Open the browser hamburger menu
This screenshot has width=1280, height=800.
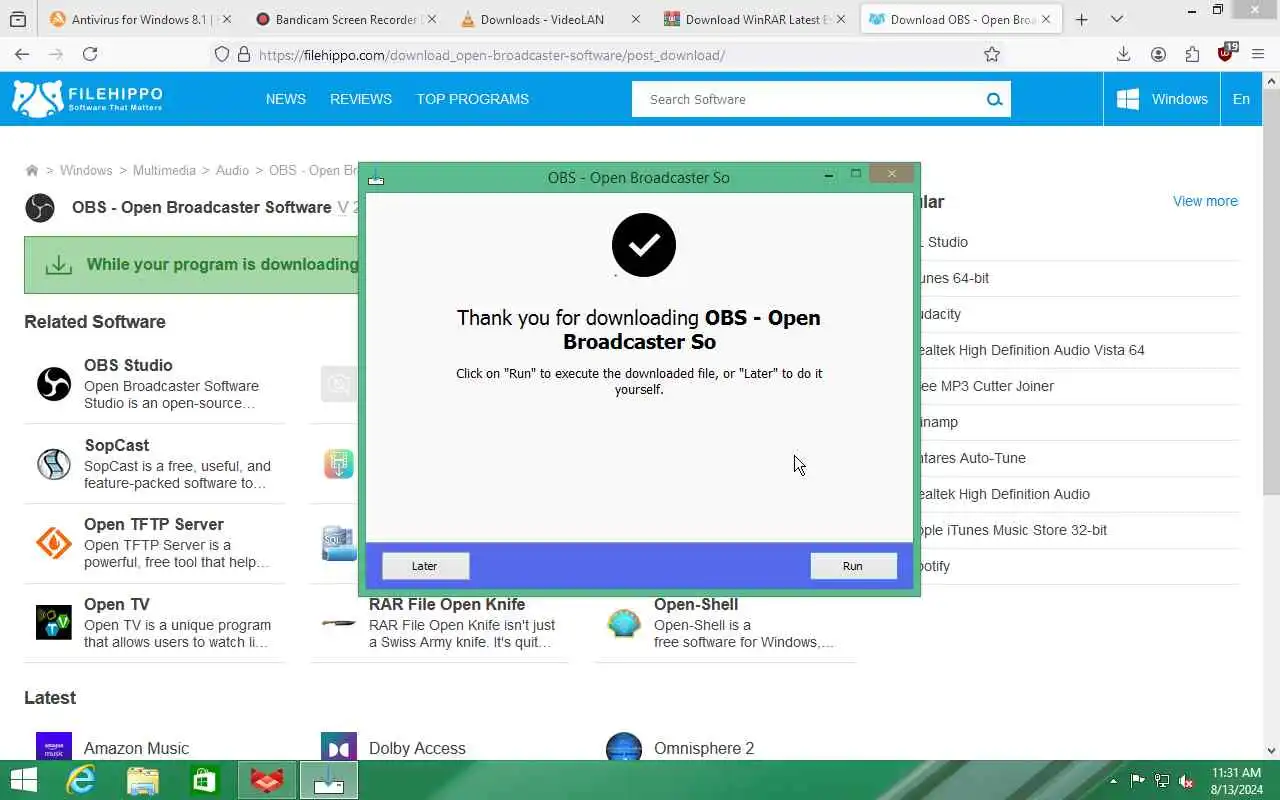click(x=1258, y=55)
